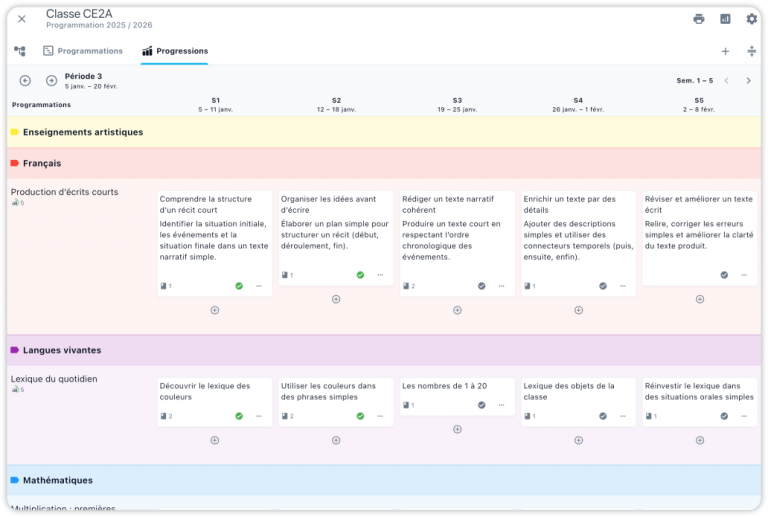
Task: Select the S3 week column header
Action: coord(457,105)
